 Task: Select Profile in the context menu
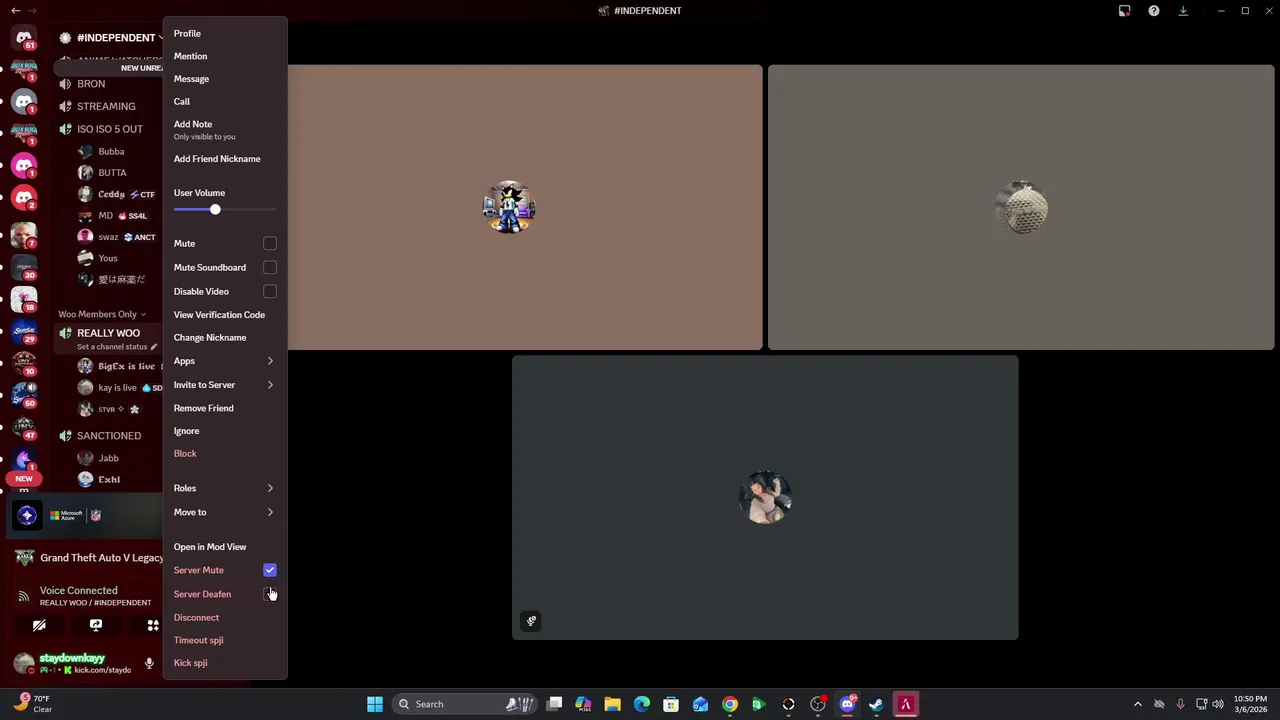(x=225, y=34)
